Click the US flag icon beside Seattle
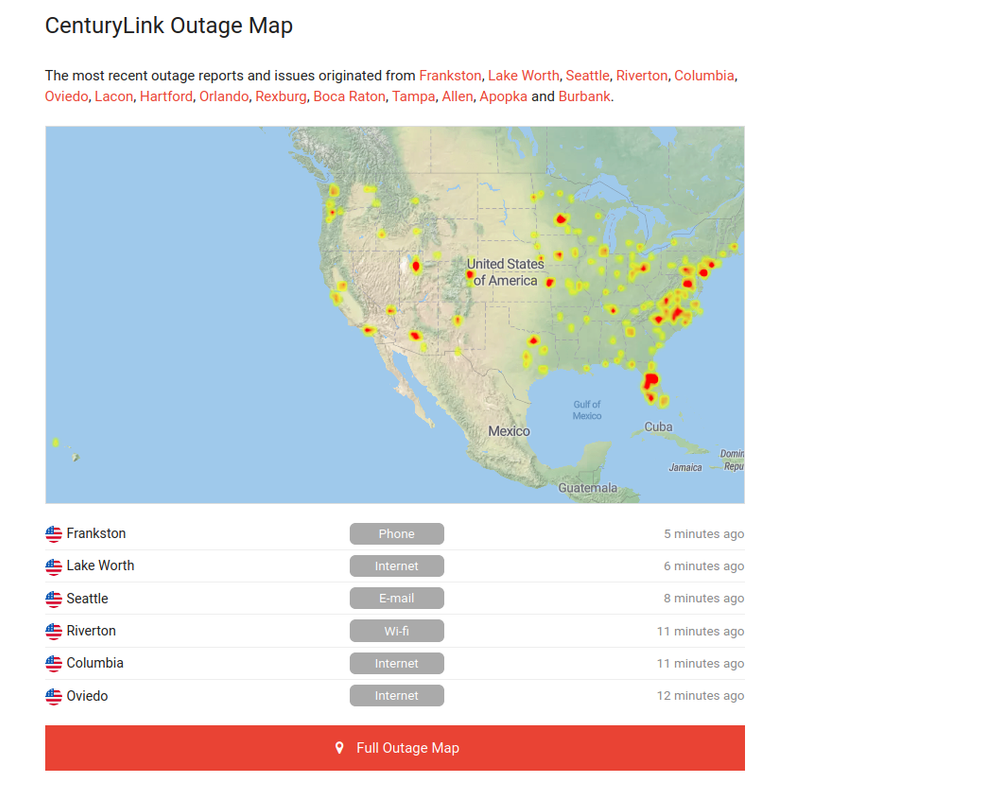Image resolution: width=986 pixels, height=800 pixels. 53,599
